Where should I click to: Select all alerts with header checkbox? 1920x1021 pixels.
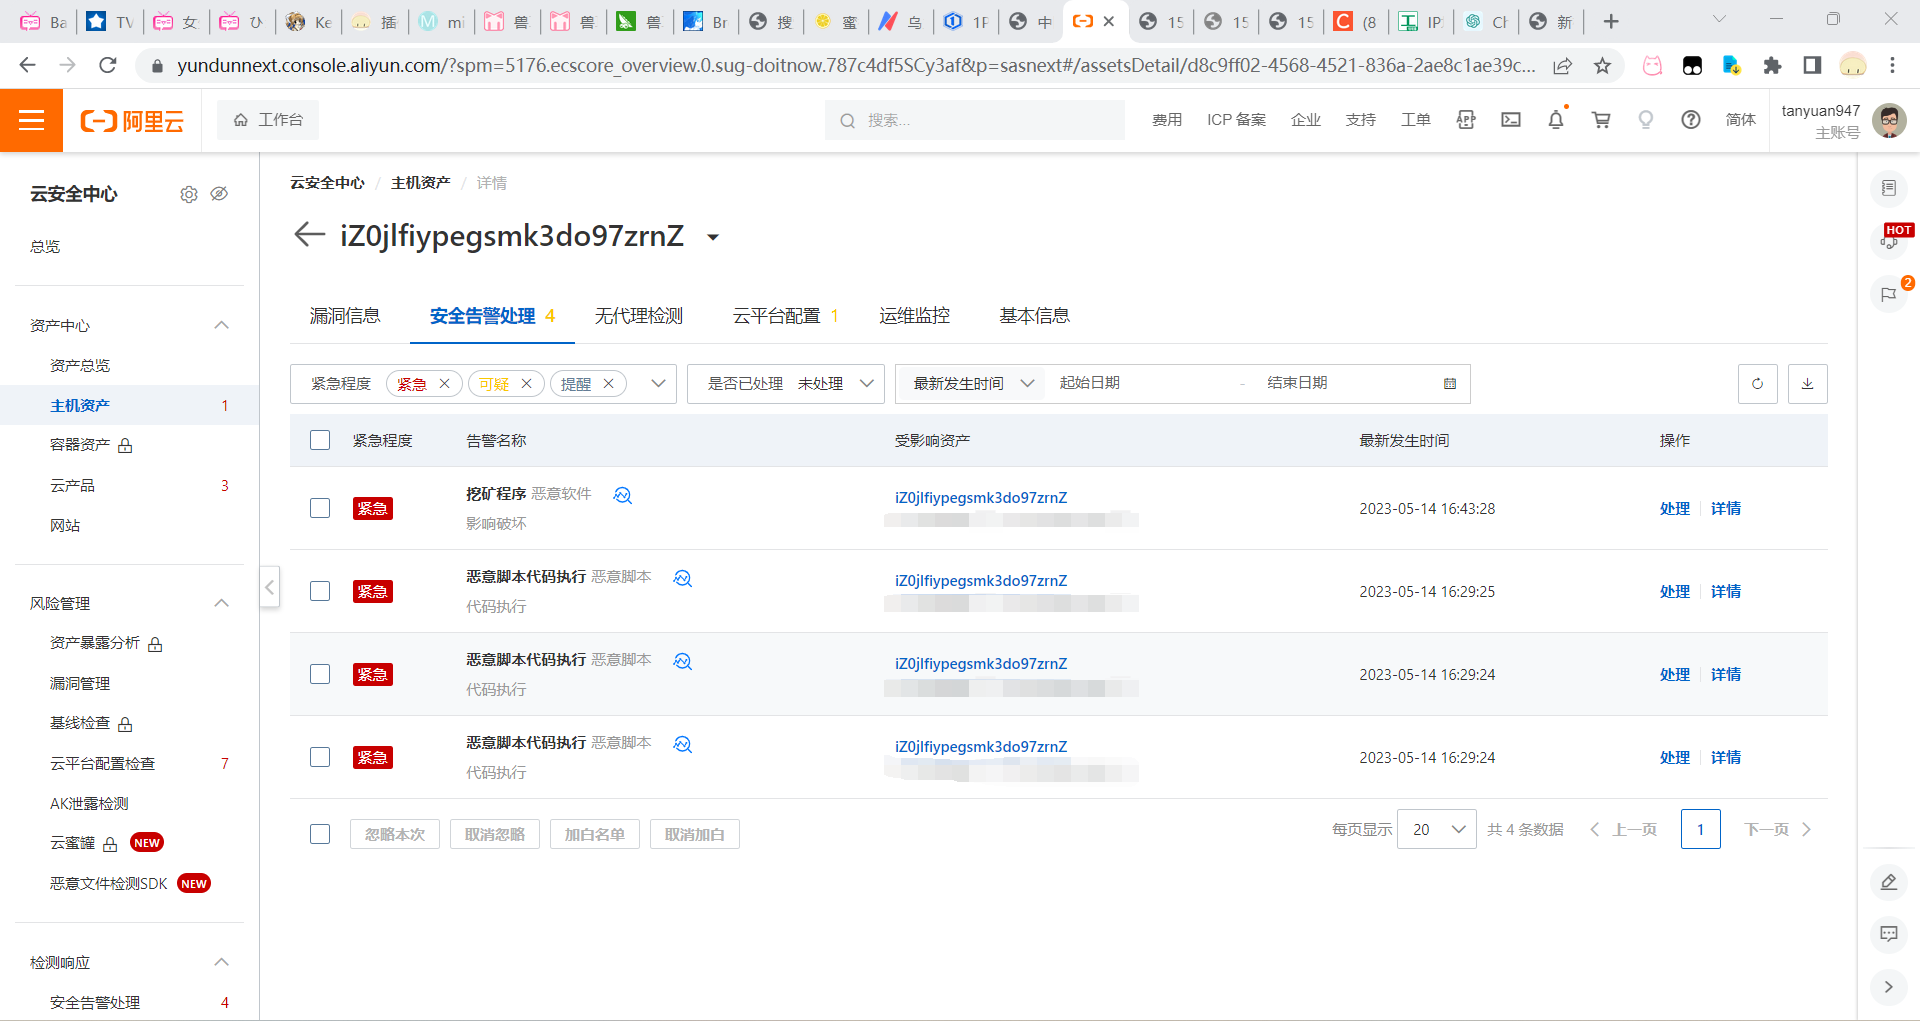(320, 441)
